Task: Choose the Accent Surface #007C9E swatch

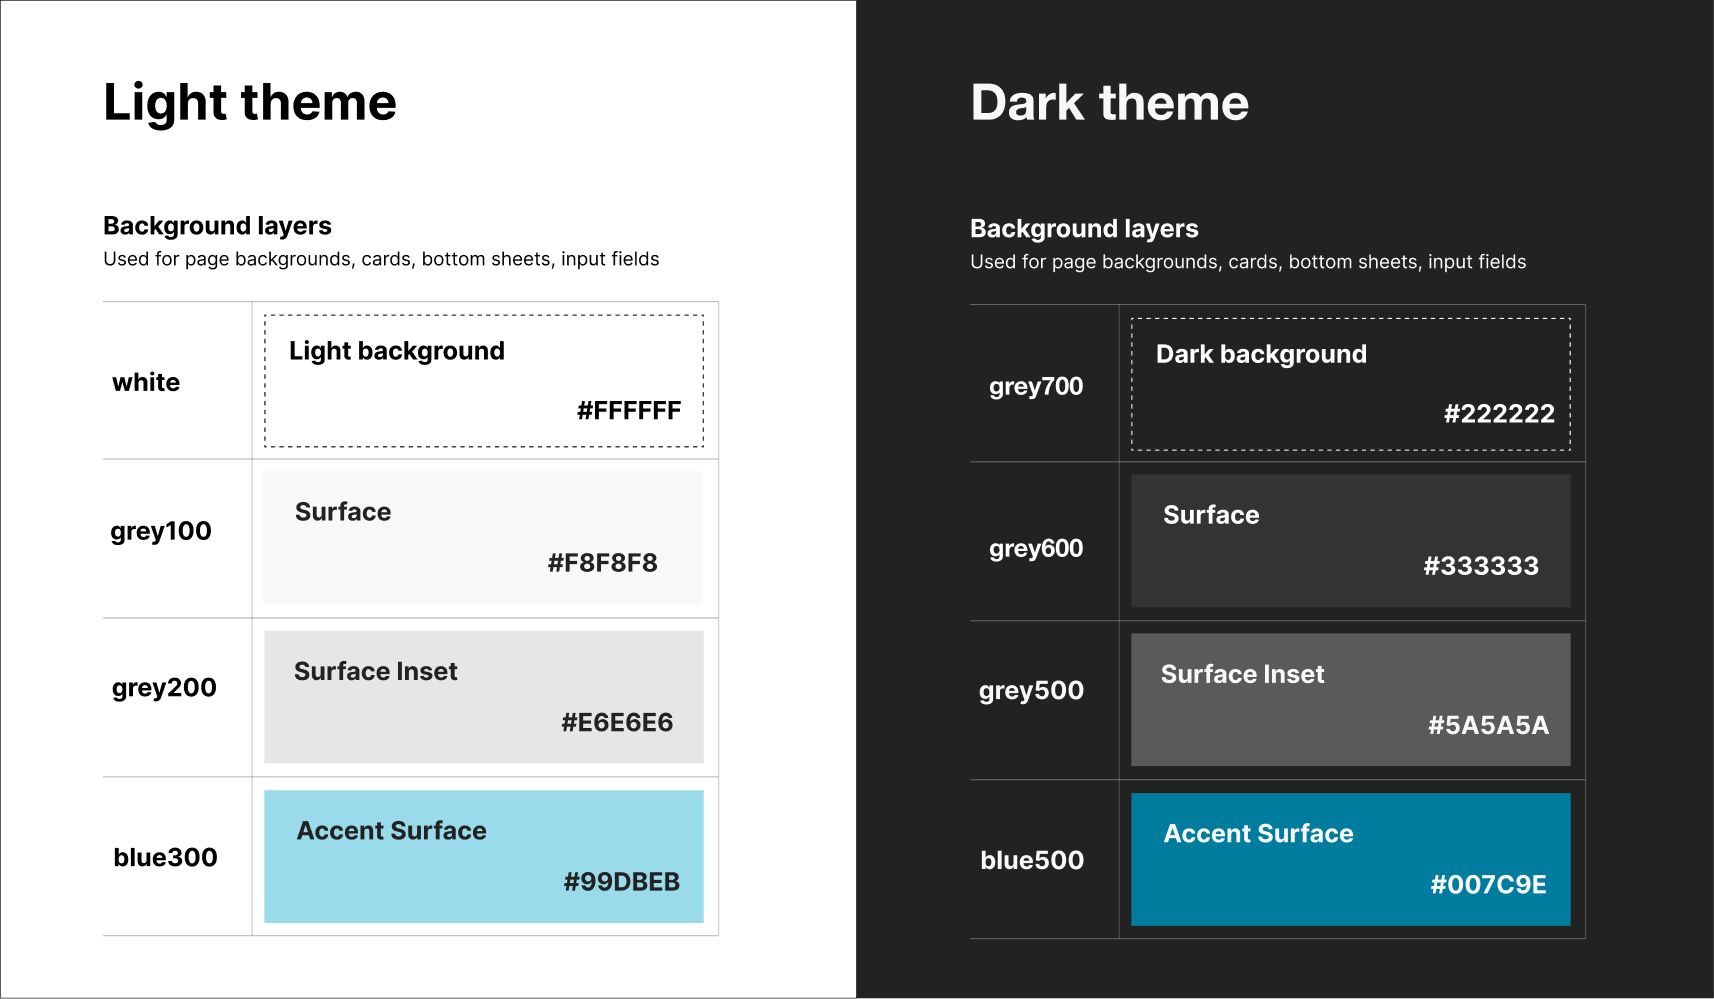Action: tap(1351, 860)
